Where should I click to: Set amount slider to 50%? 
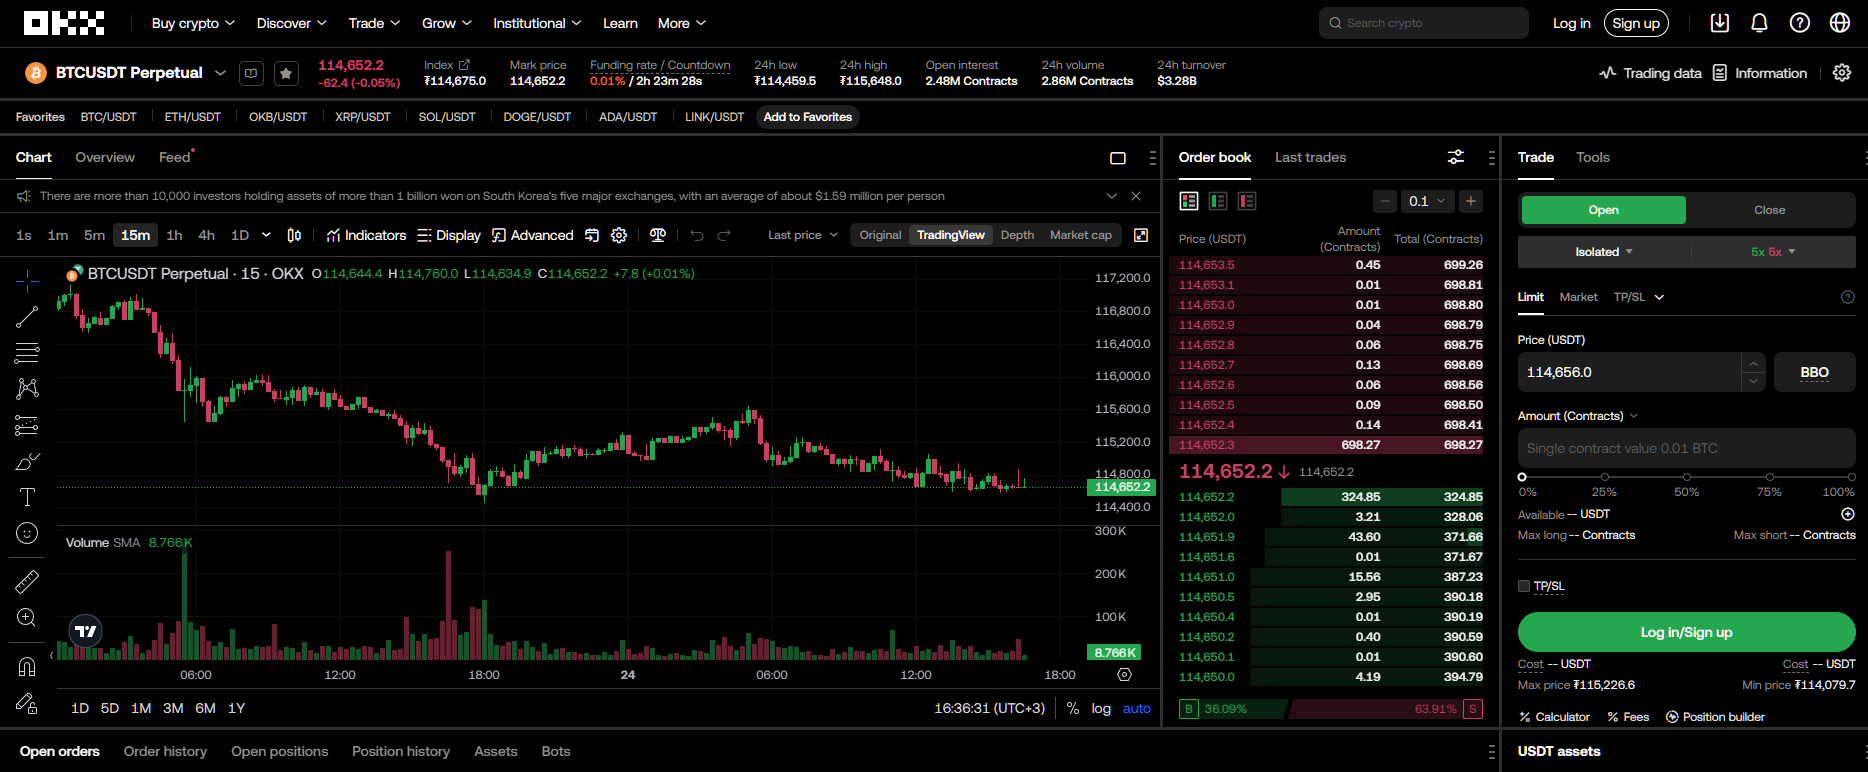(x=1687, y=477)
